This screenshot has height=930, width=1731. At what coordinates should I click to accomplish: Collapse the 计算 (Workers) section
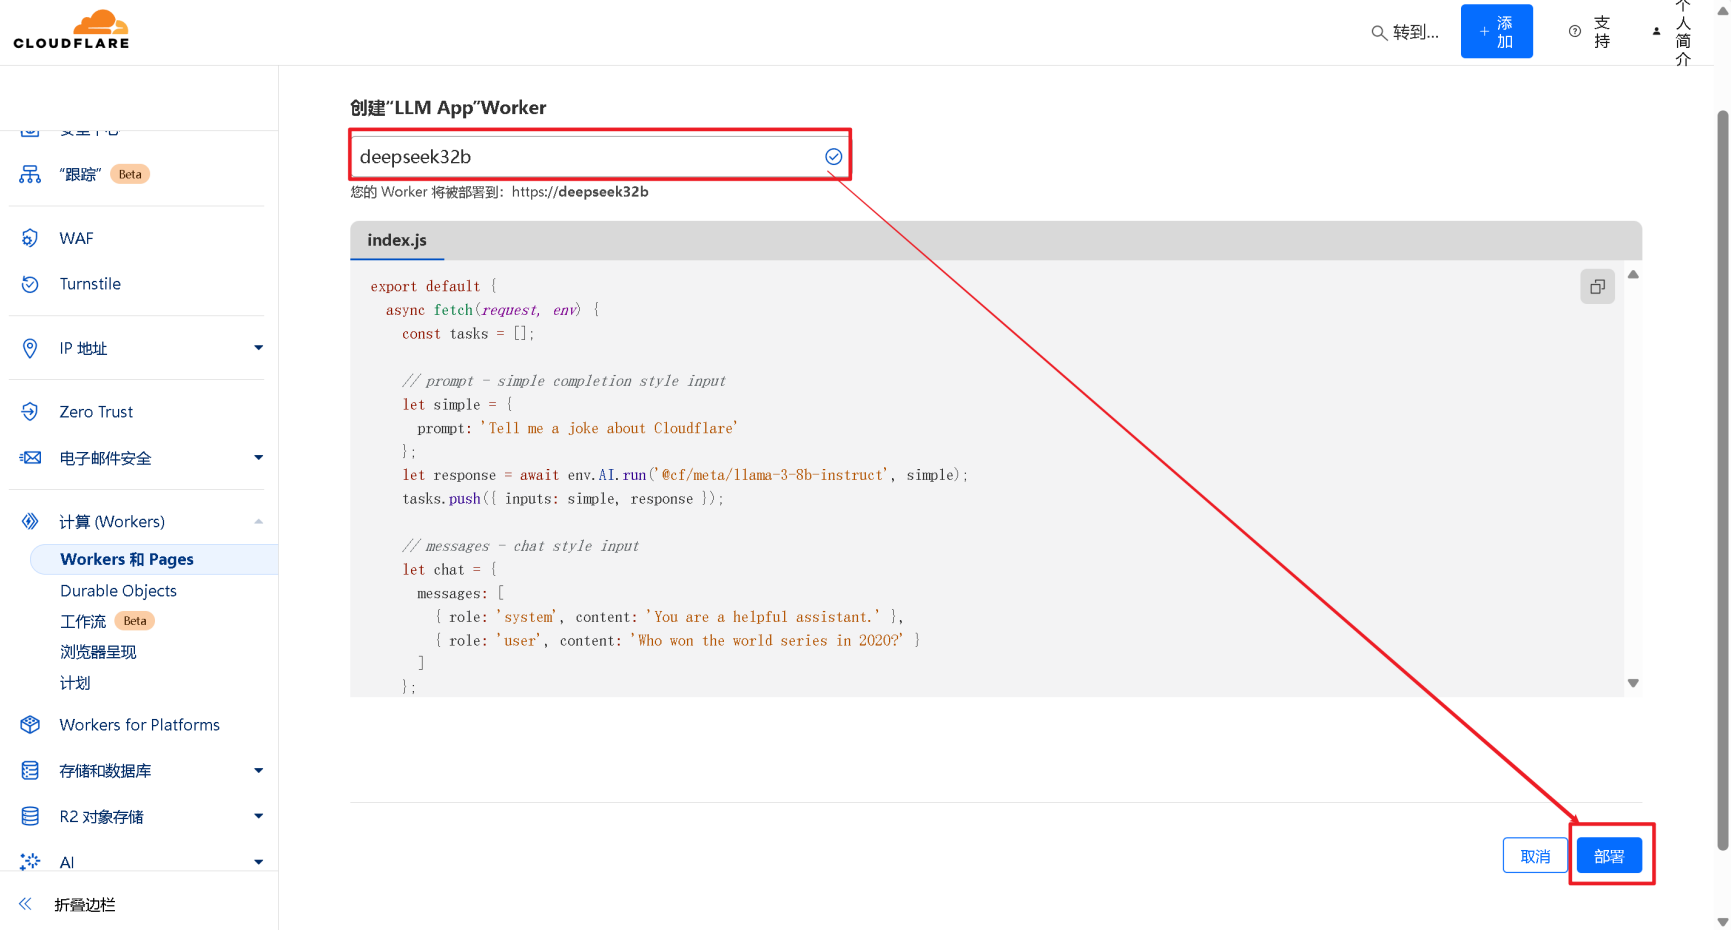click(258, 522)
